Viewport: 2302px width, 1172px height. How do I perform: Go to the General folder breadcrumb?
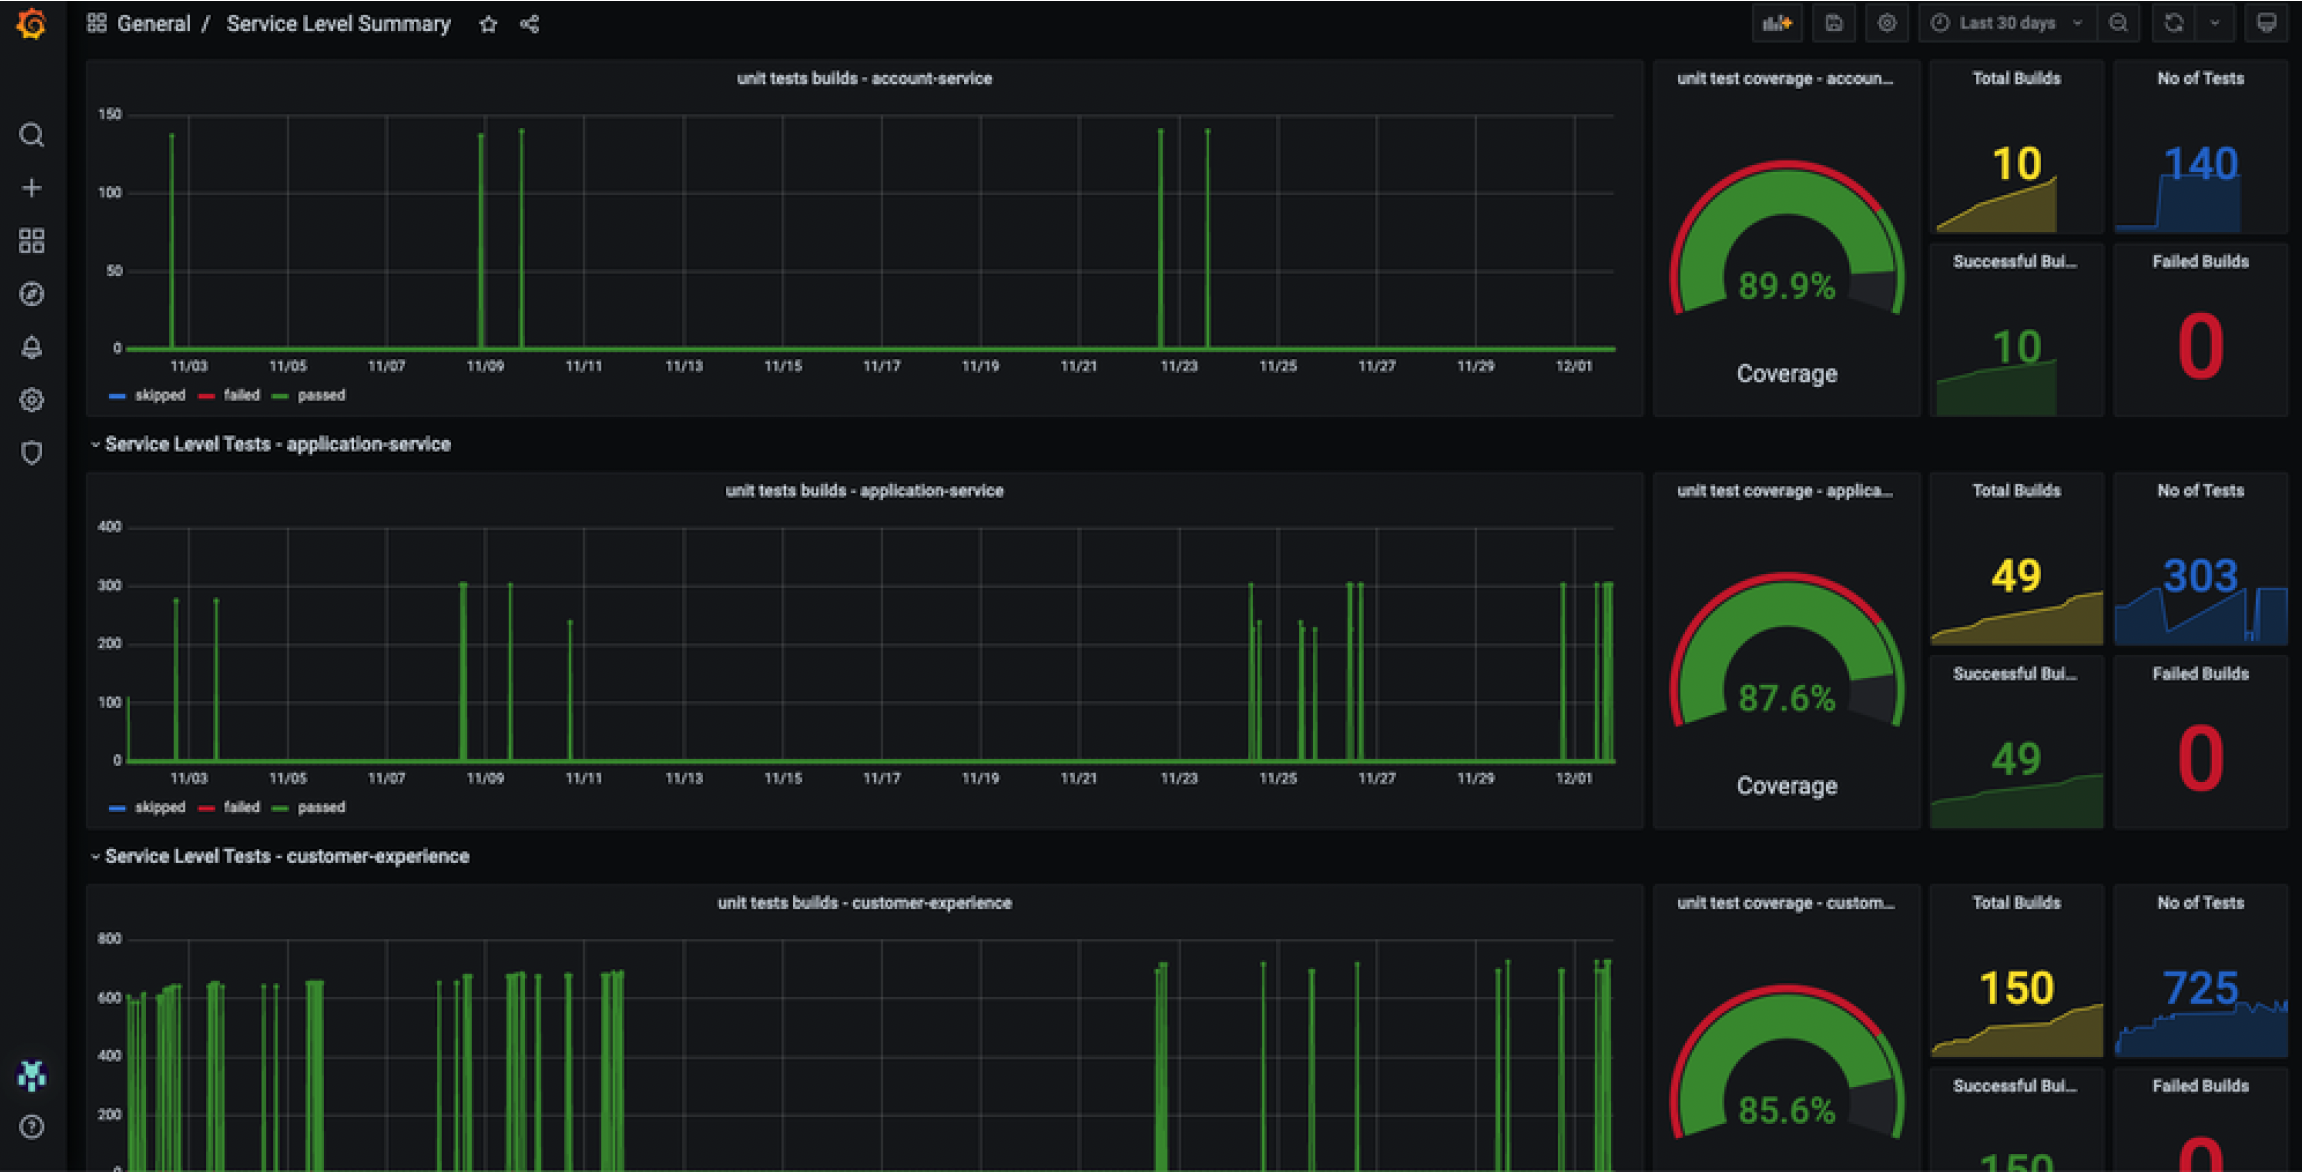(x=153, y=24)
